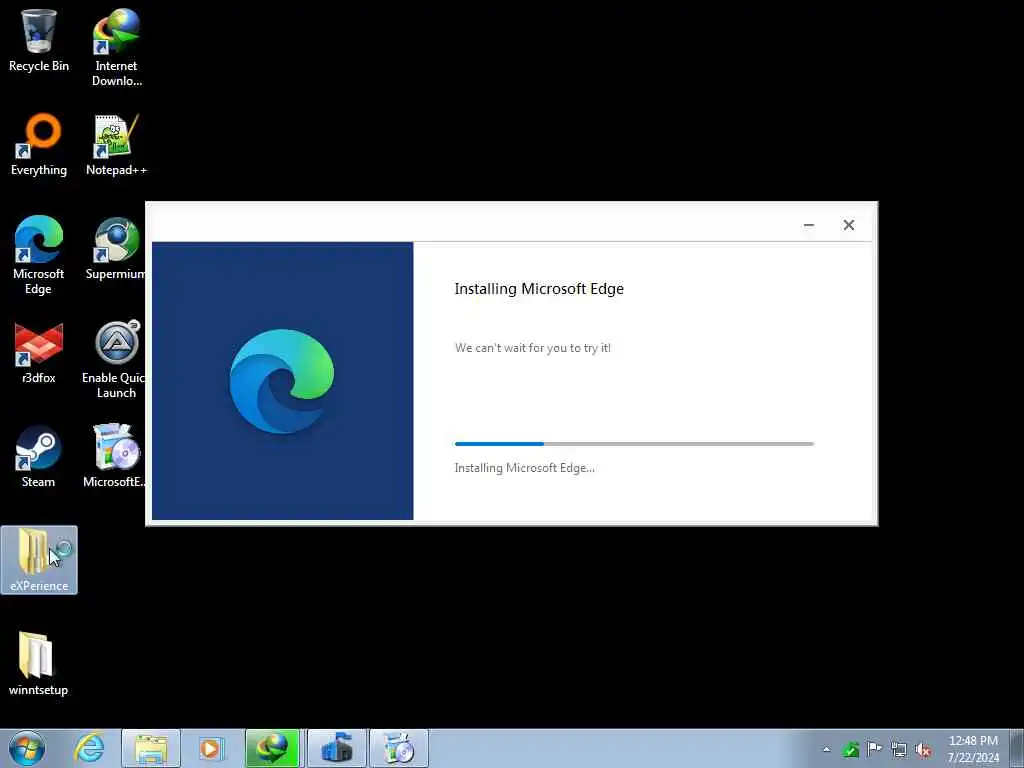Open the network tray icon
The image size is (1024, 768).
click(899, 749)
